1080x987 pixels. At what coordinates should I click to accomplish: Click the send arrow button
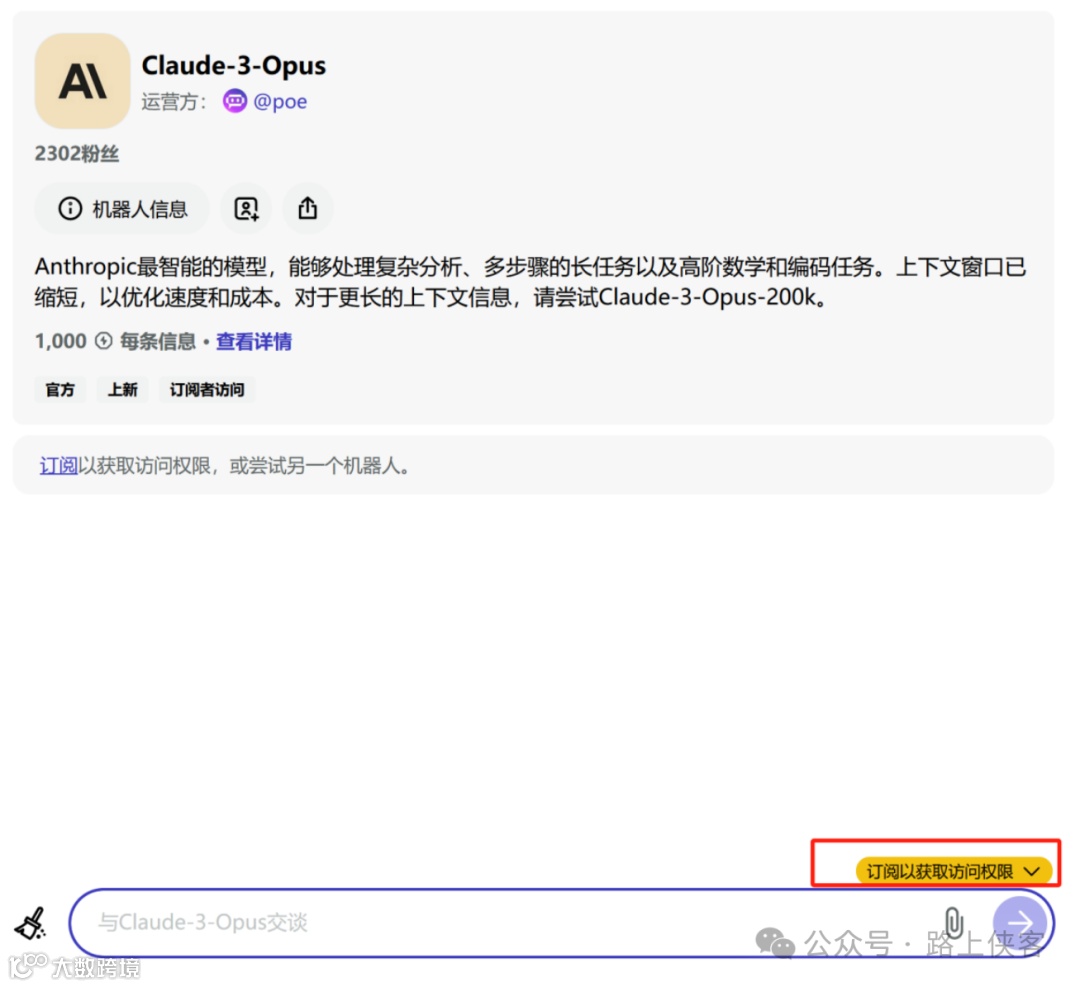point(1019,923)
